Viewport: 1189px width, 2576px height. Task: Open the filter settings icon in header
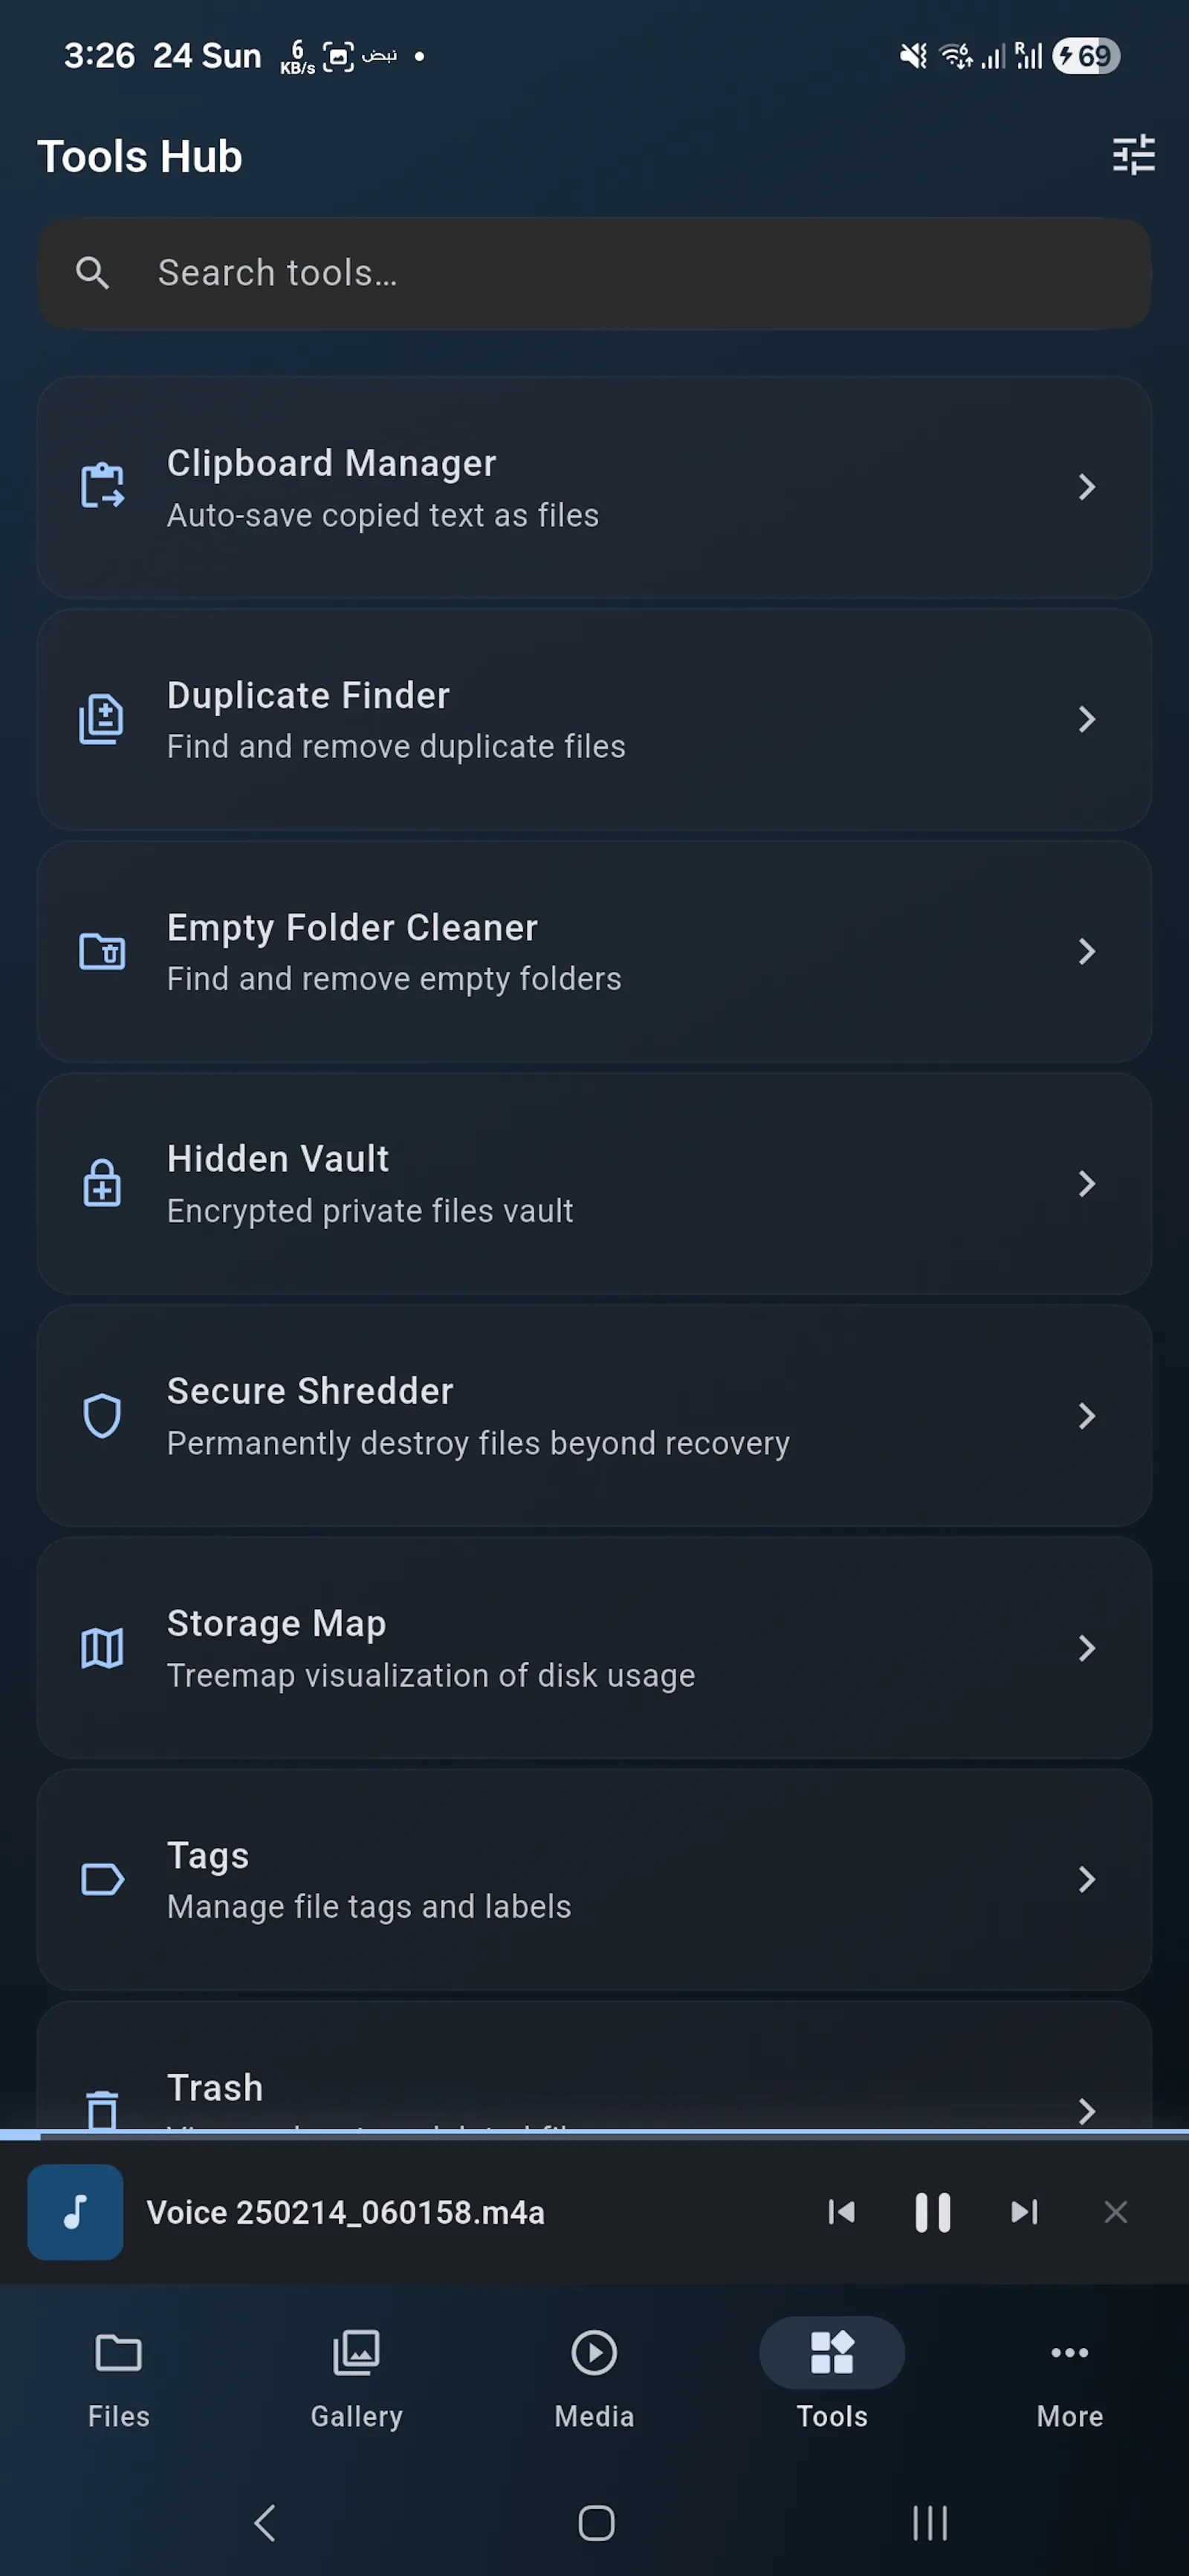pos(1133,156)
